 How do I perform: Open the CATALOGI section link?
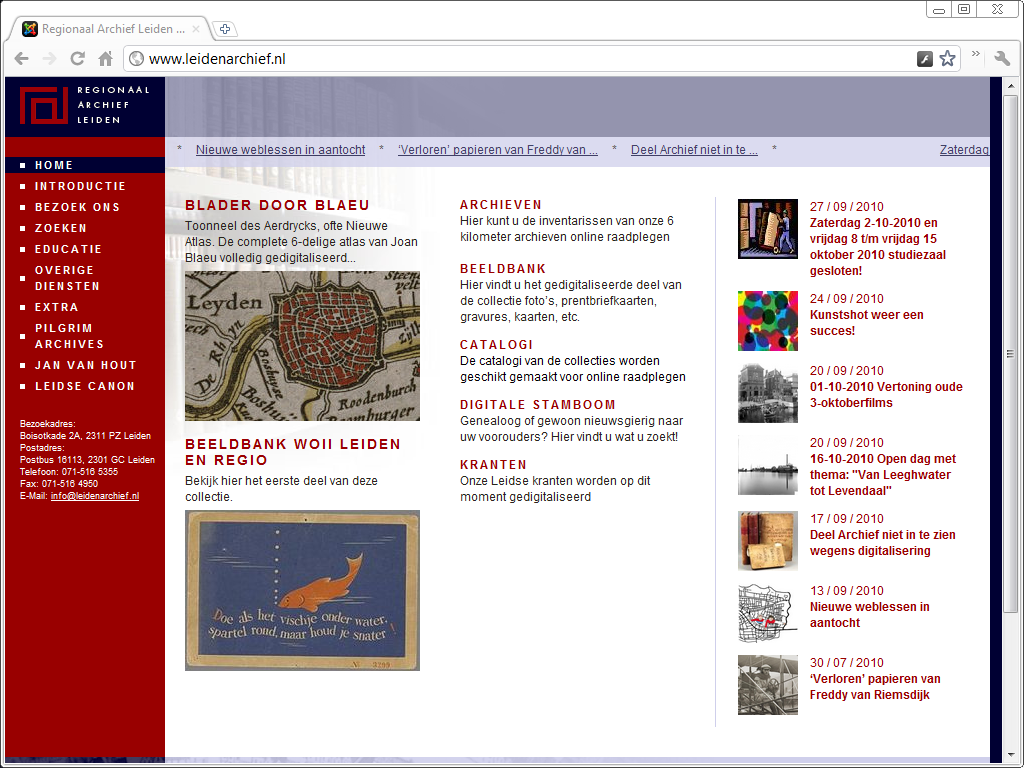tap(496, 344)
